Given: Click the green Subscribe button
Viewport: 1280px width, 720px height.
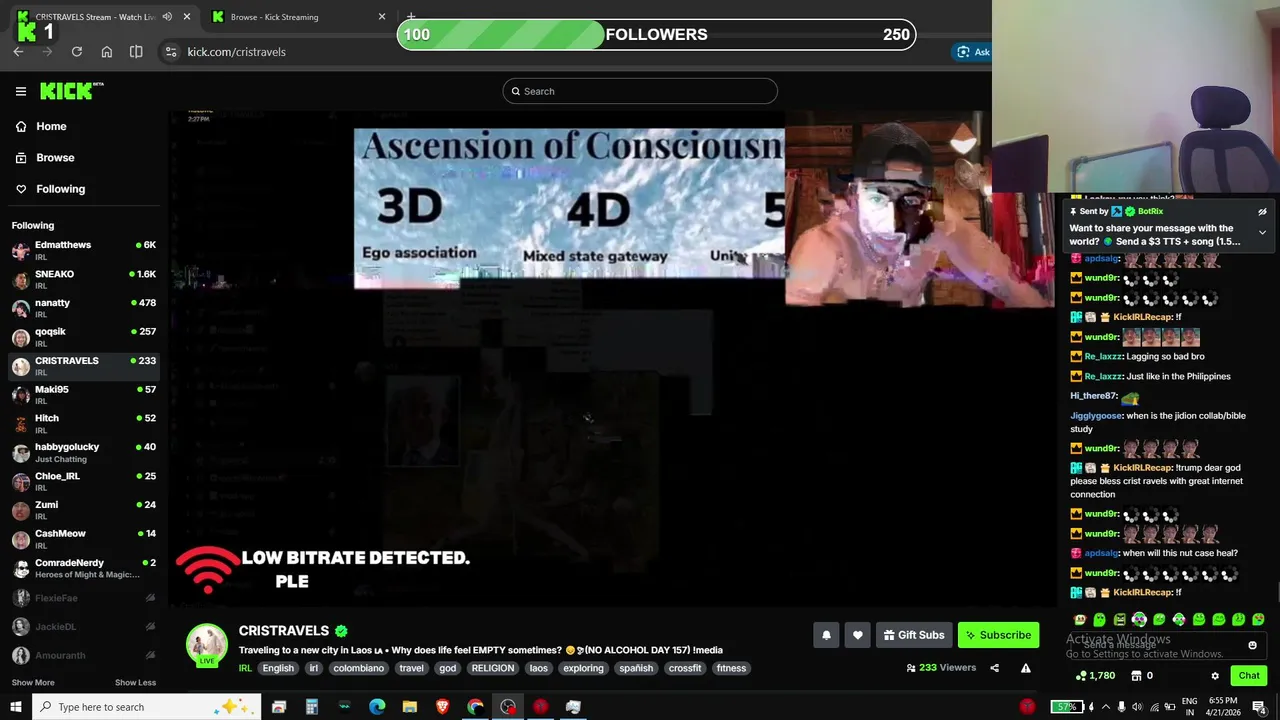Looking at the screenshot, I should 998,635.
